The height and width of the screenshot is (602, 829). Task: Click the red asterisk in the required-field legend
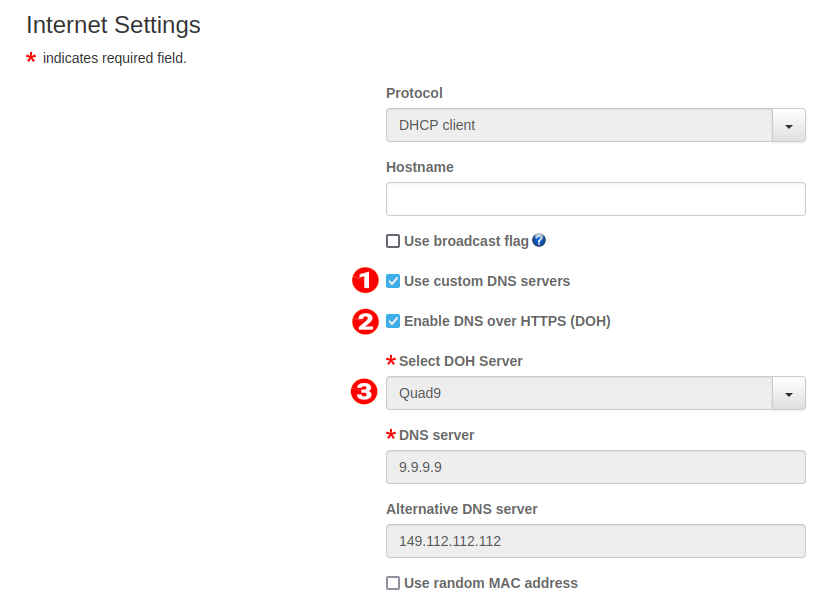tap(31, 59)
